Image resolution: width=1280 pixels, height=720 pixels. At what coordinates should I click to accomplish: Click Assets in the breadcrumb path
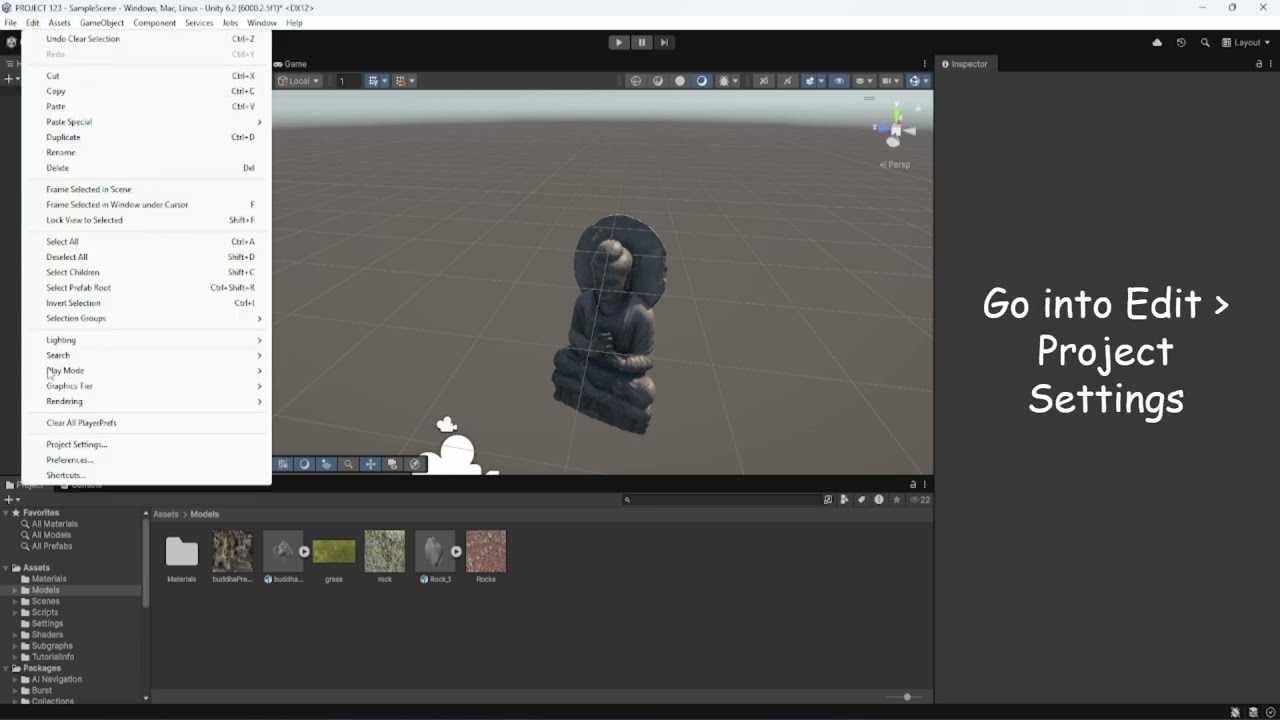(x=166, y=515)
